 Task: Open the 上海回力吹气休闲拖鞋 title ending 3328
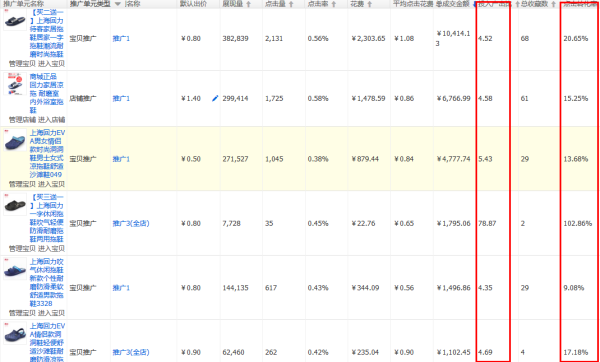tap(47, 282)
